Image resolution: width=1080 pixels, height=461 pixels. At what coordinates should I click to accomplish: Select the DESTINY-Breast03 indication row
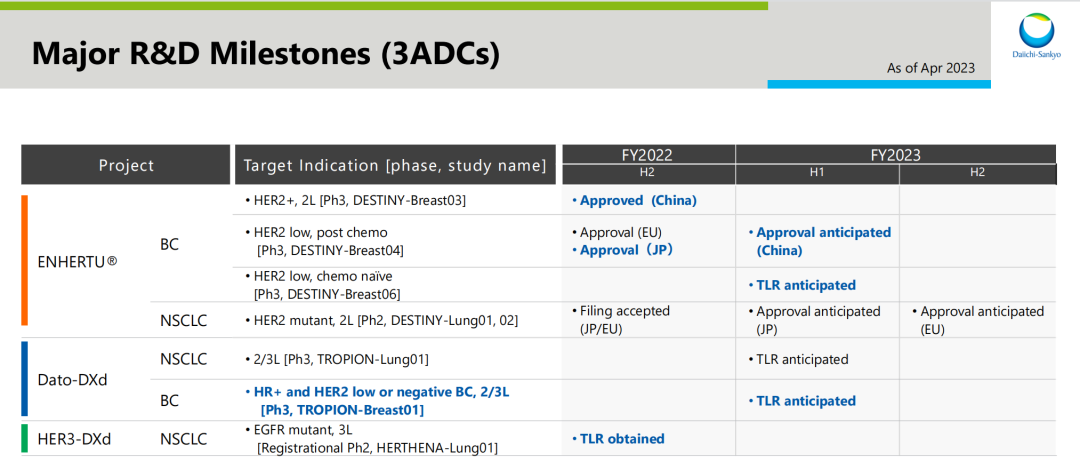point(355,200)
